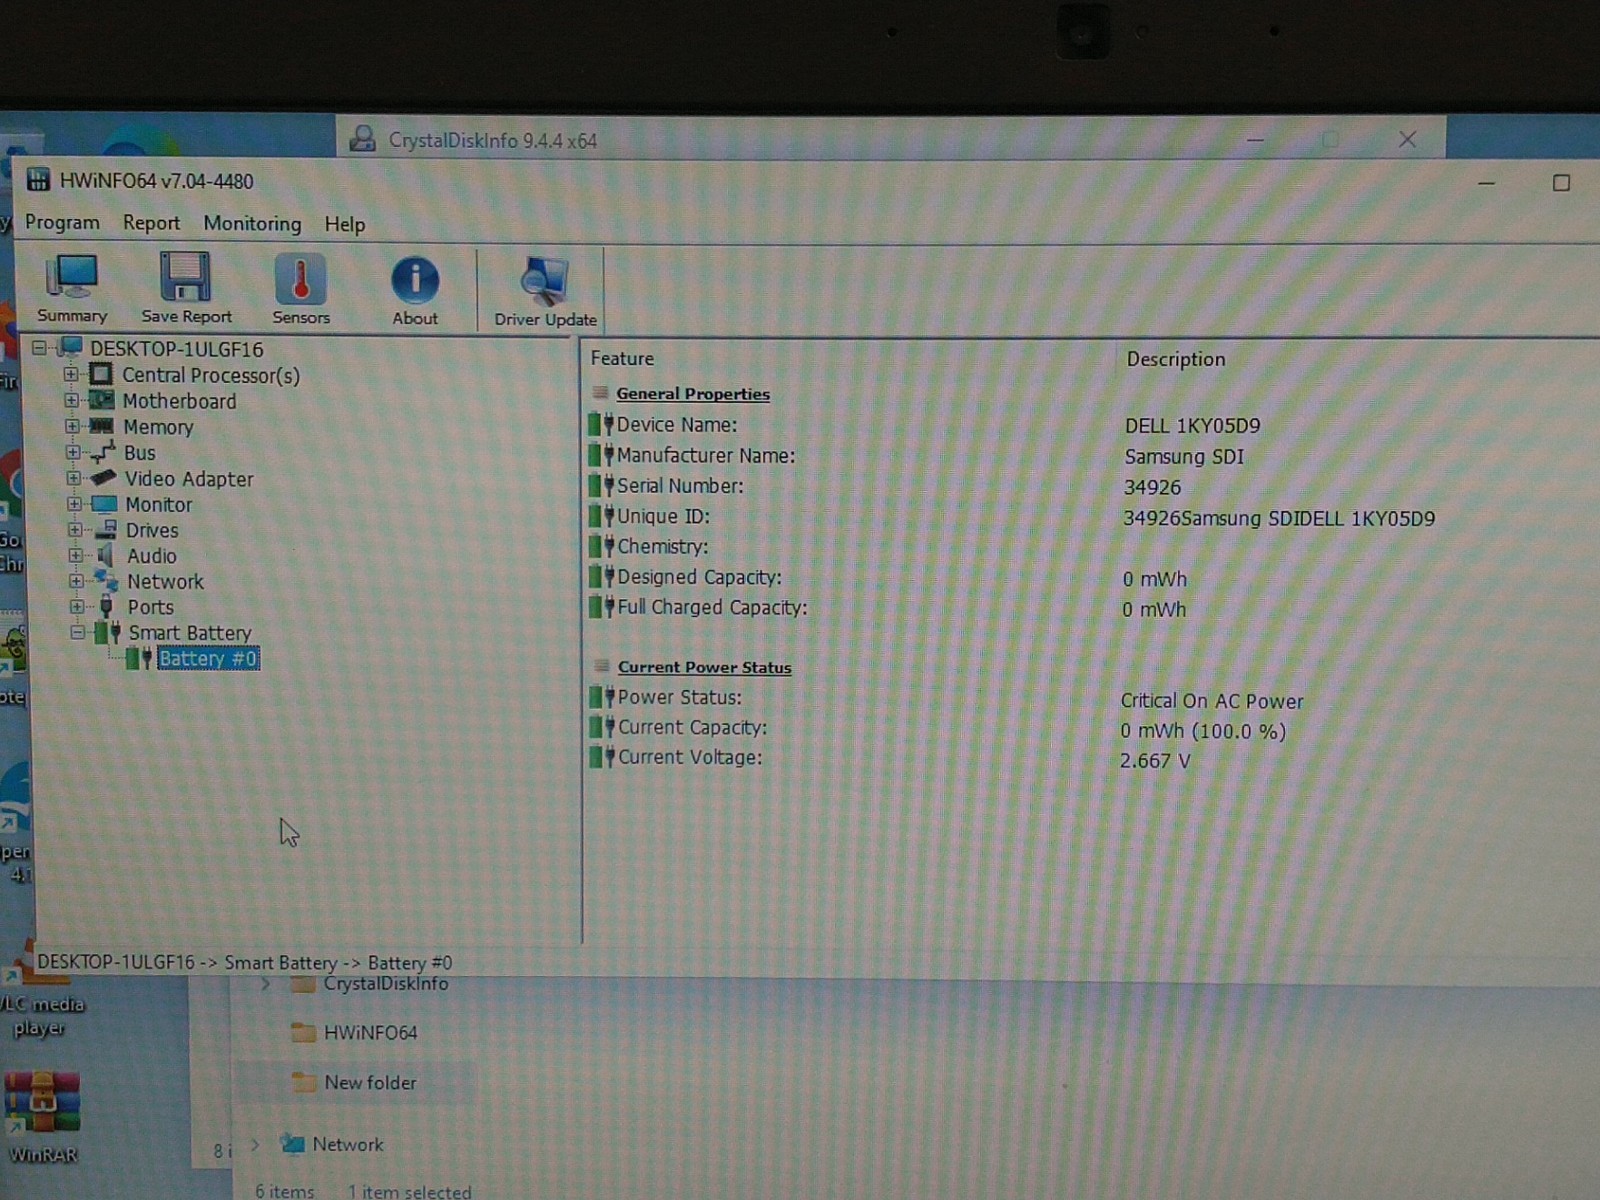Expand the Ports node
Viewport: 1600px width, 1200px height.
[77, 606]
